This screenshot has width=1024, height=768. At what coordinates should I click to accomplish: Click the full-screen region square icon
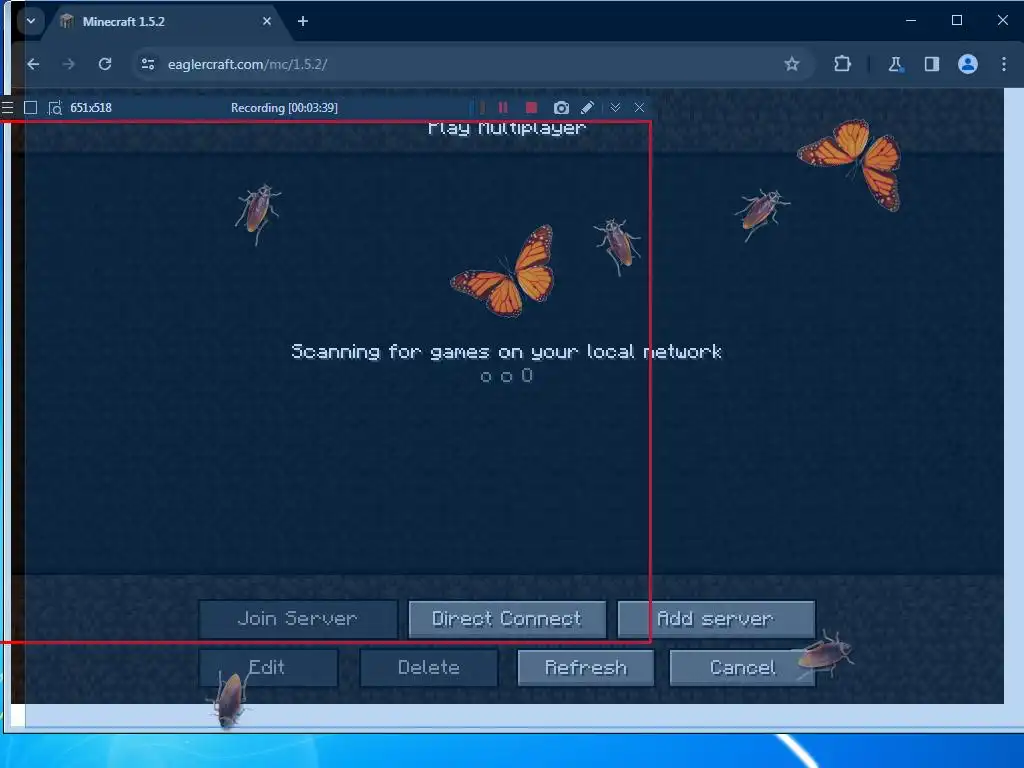tap(30, 108)
